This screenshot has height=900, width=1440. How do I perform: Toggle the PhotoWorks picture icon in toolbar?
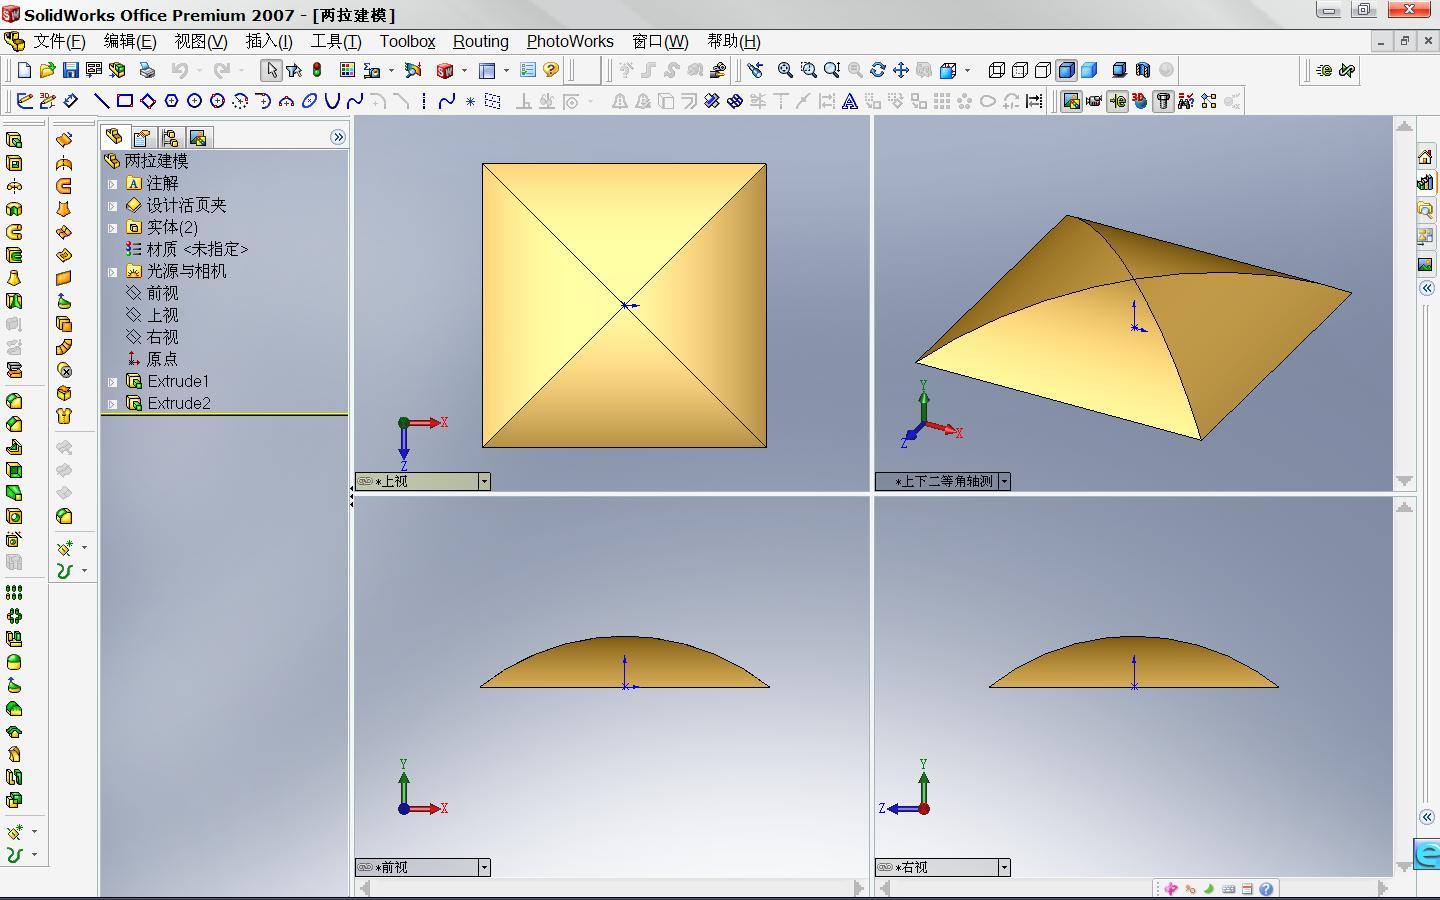pos(1071,101)
